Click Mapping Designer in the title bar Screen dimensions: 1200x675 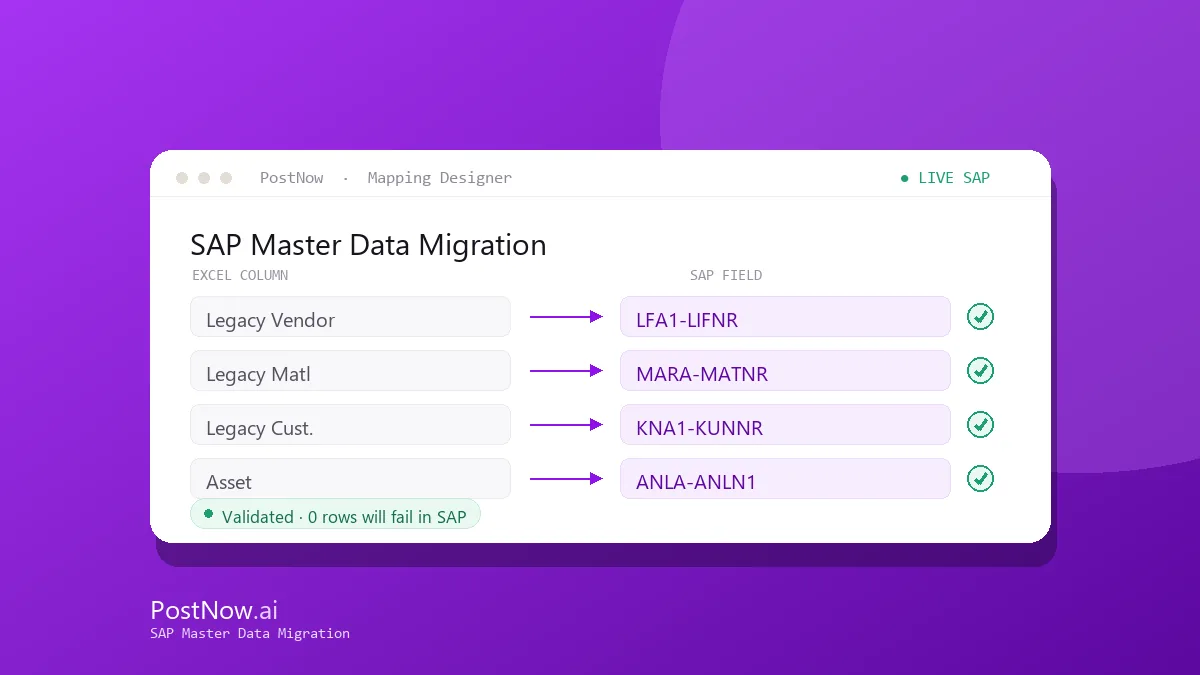coord(439,178)
